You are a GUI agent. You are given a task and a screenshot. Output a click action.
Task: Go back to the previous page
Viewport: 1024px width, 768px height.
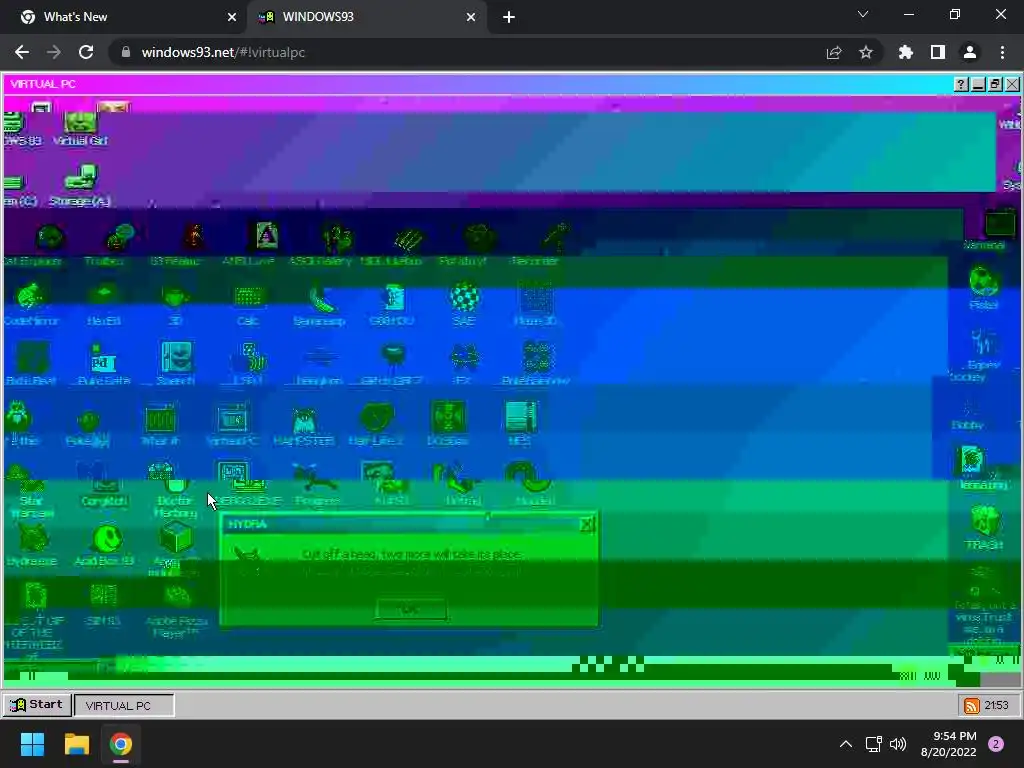click(x=22, y=52)
